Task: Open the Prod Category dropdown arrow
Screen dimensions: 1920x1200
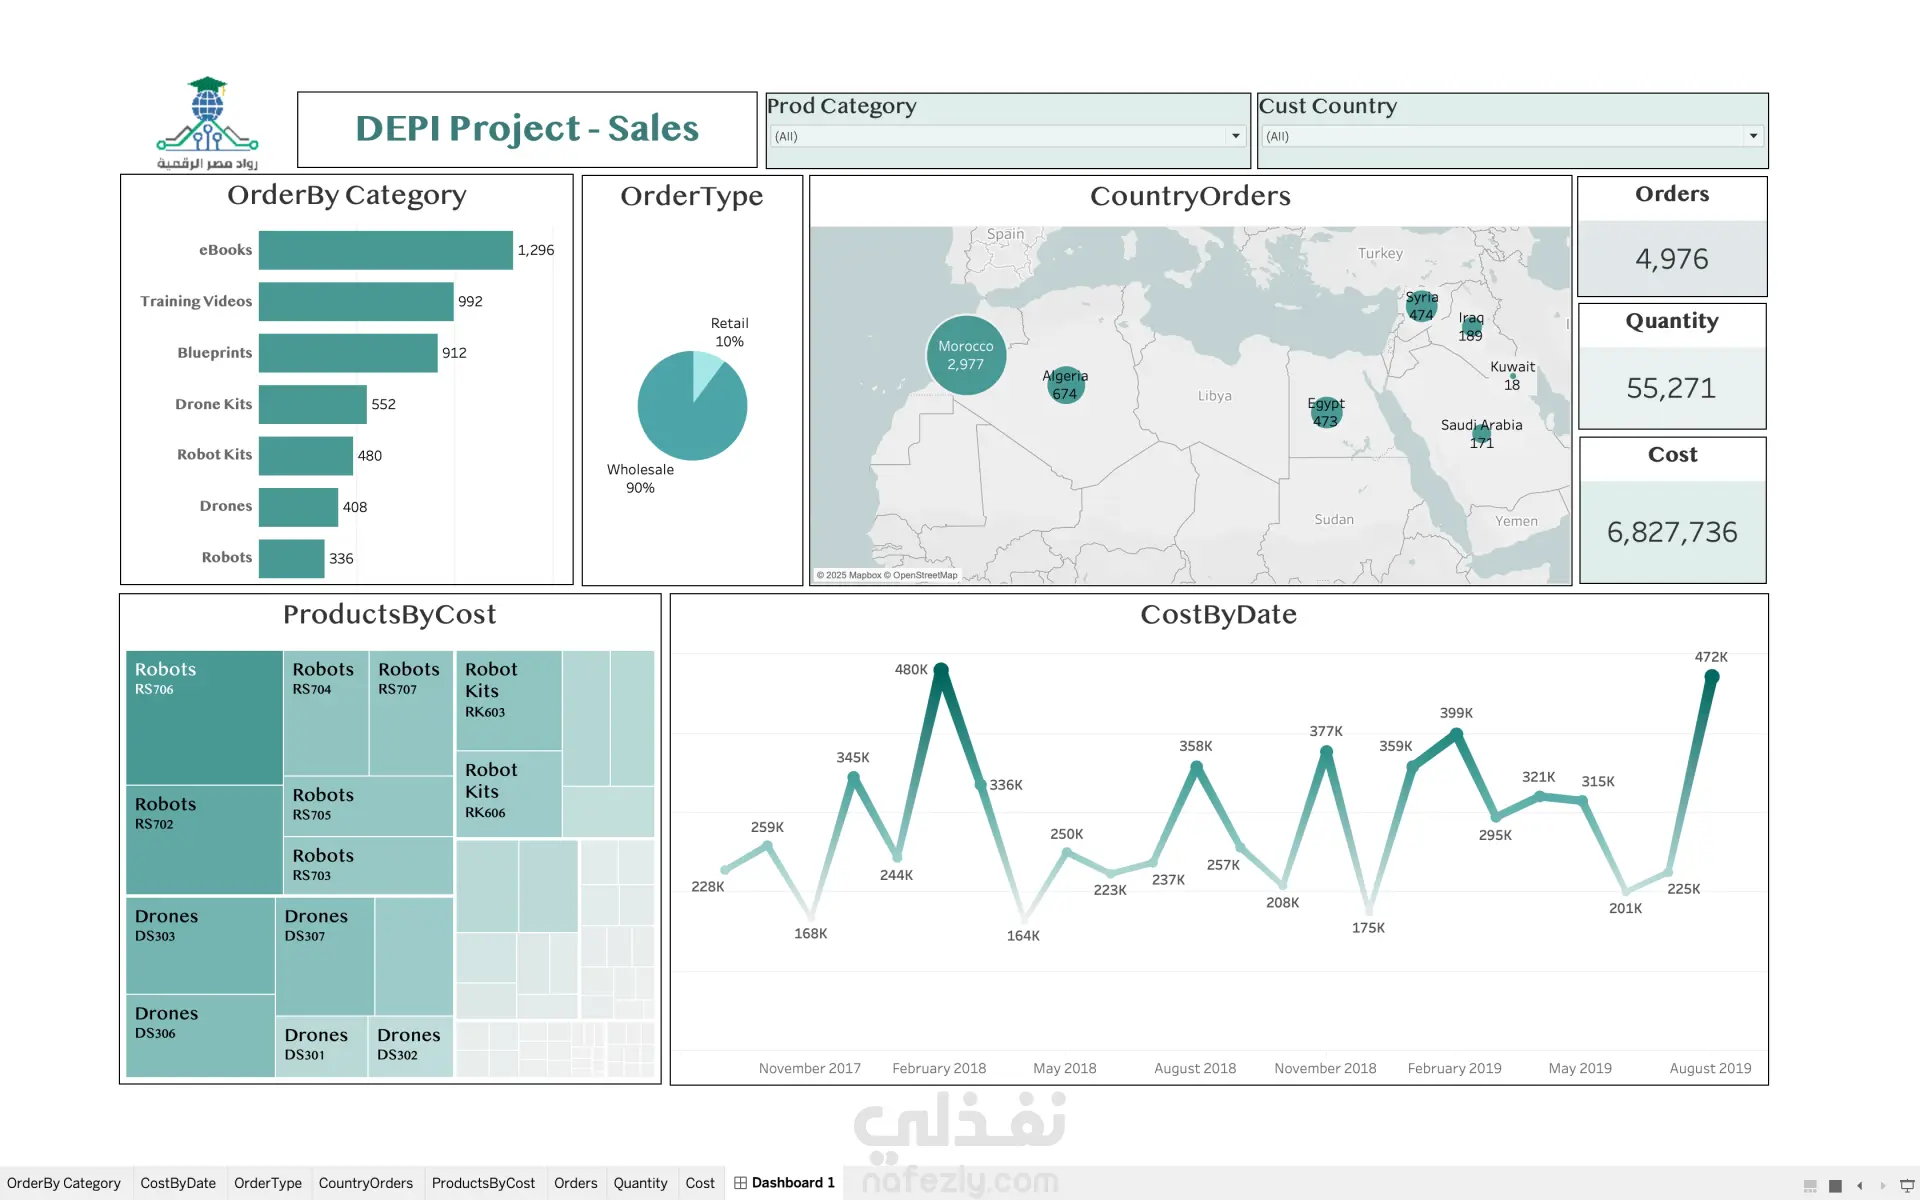Action: click(x=1236, y=136)
